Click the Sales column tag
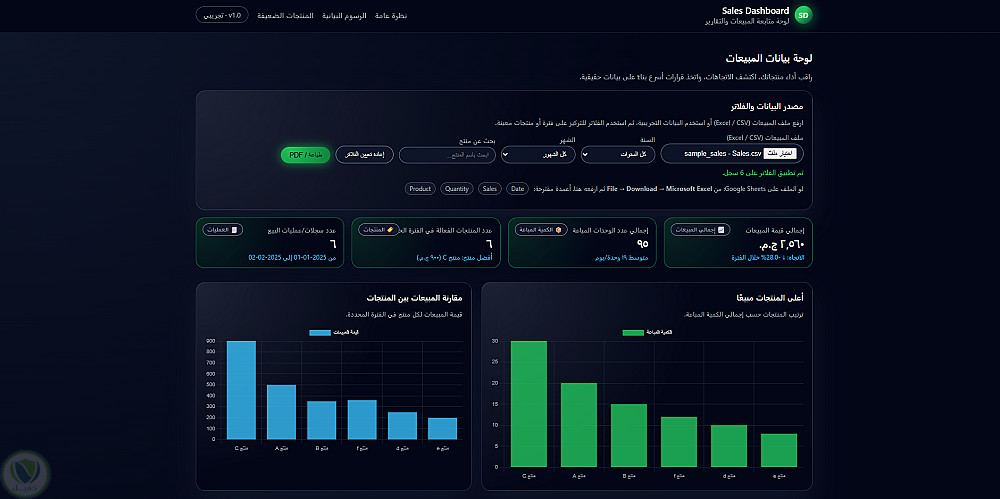Screen dimensions: 1000x499 [490, 189]
